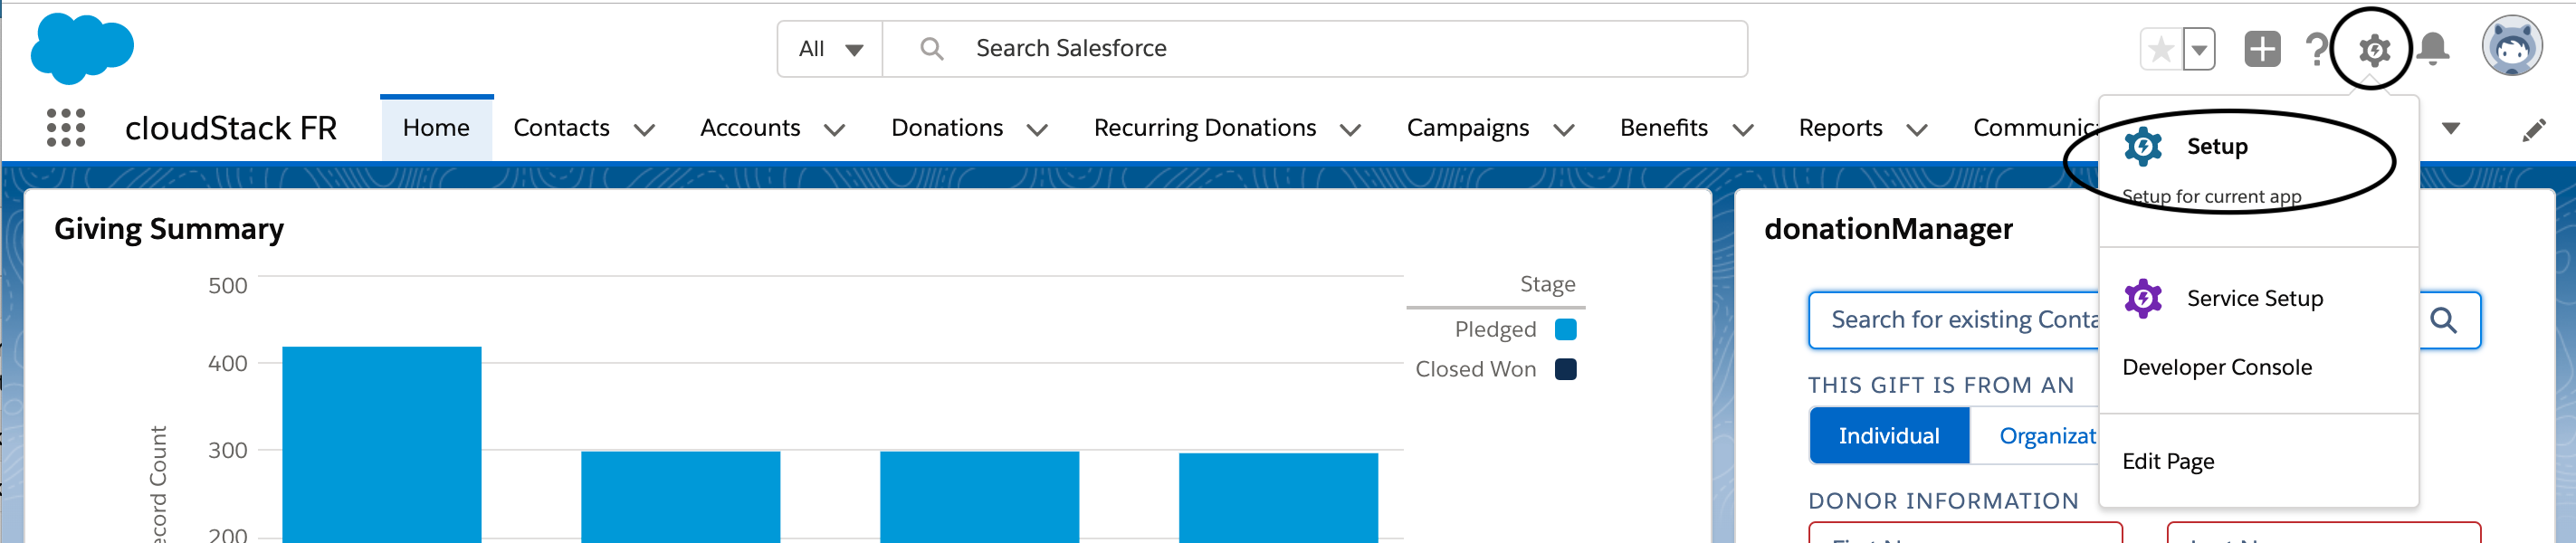The image size is (2576, 543).
Task: Open the user profile avatar
Action: coord(2511,46)
